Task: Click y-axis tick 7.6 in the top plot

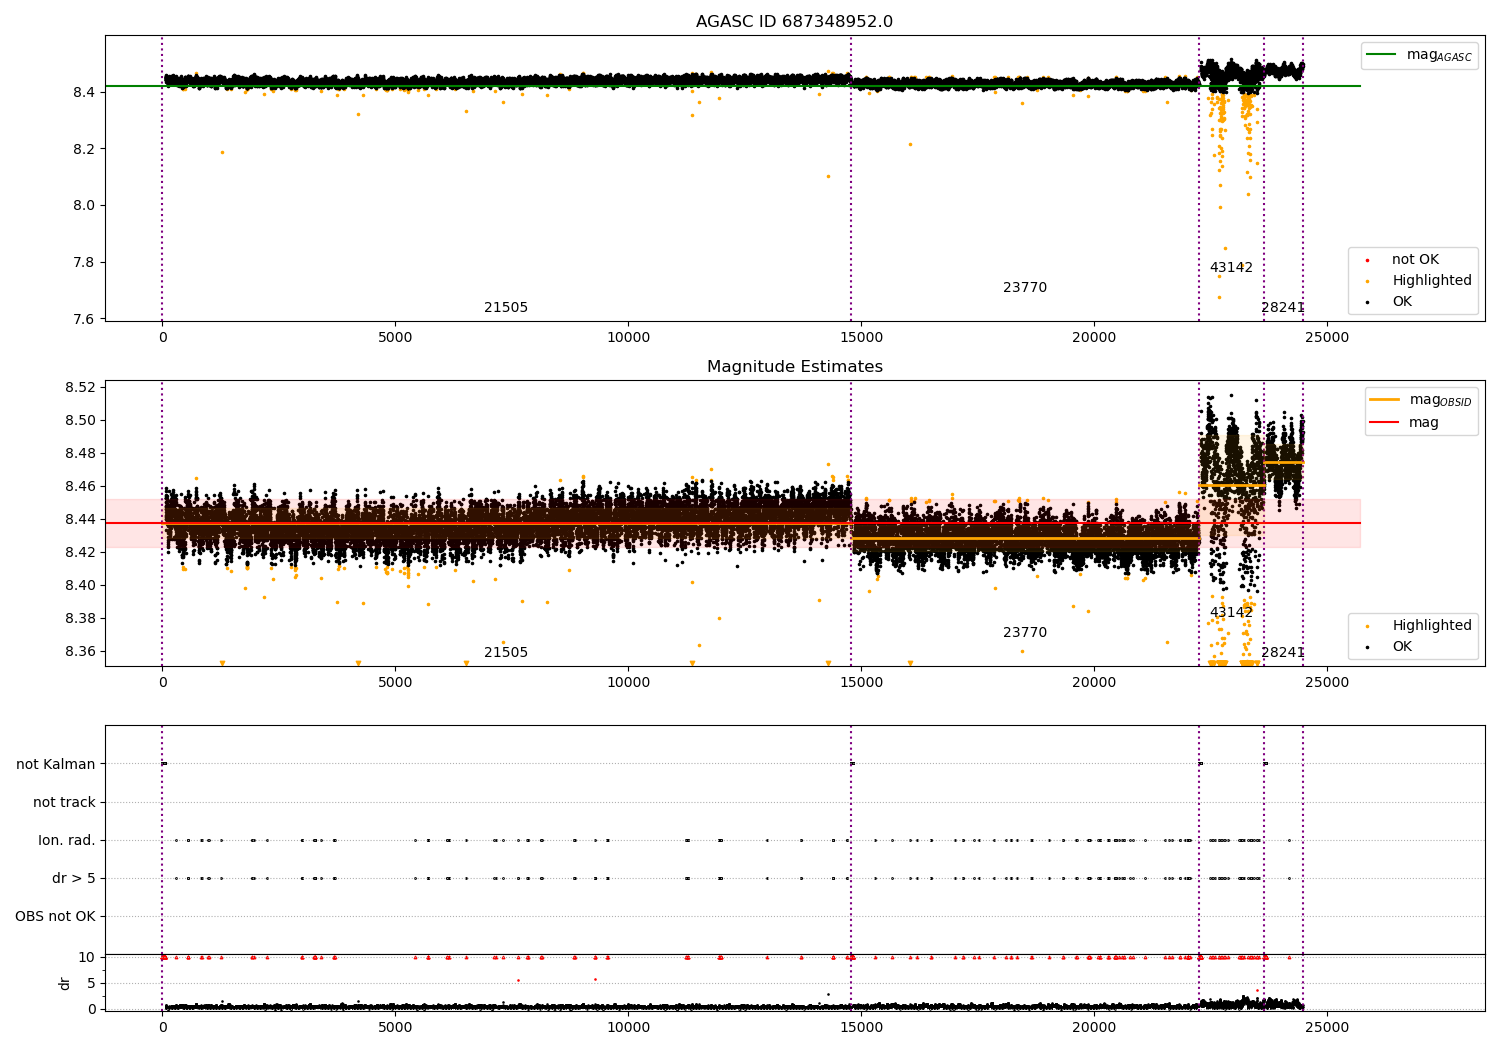Action: (83, 320)
